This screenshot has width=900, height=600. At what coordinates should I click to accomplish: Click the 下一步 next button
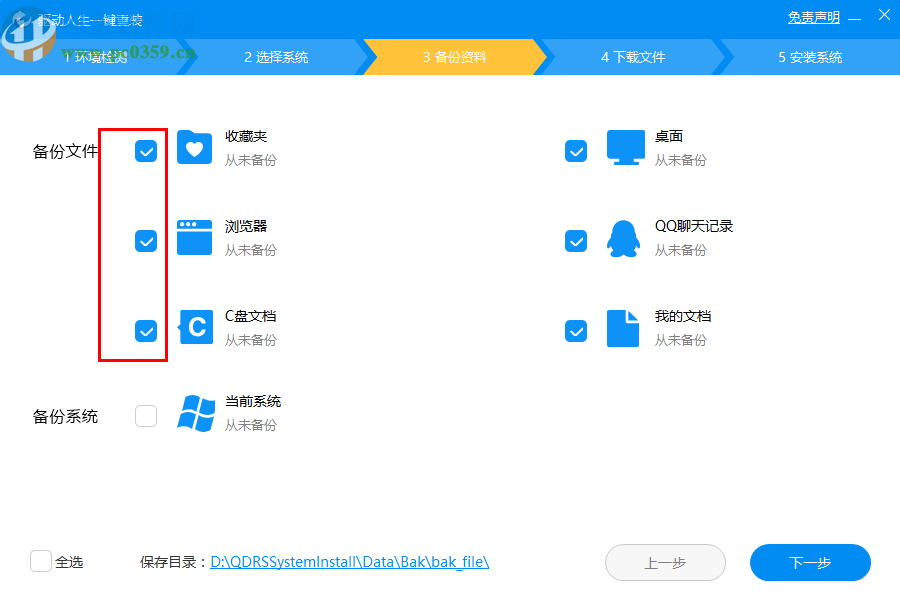click(810, 563)
